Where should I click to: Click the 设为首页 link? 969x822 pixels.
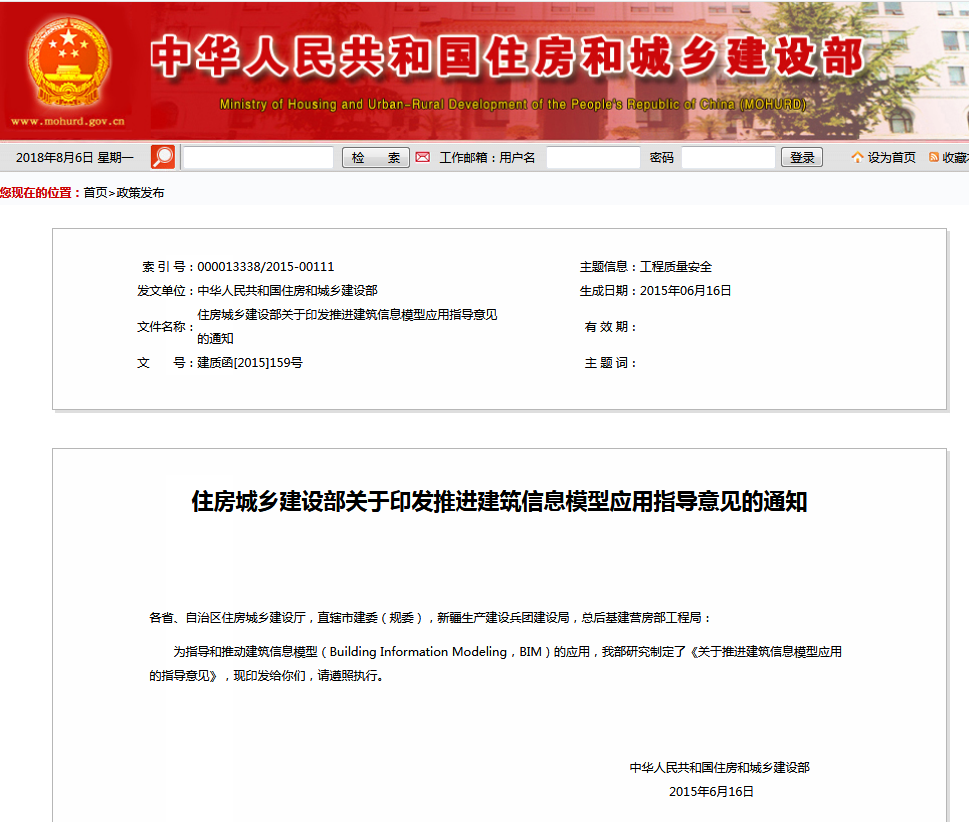tap(891, 158)
